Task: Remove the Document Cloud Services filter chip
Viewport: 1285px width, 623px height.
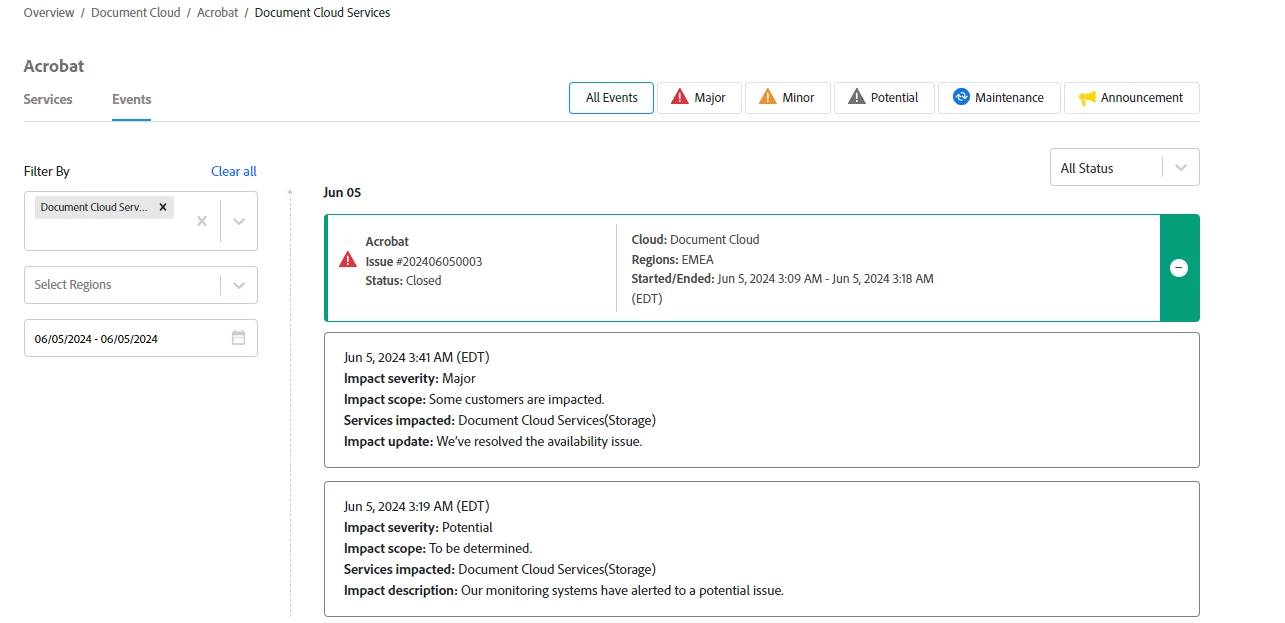Action: coord(163,207)
